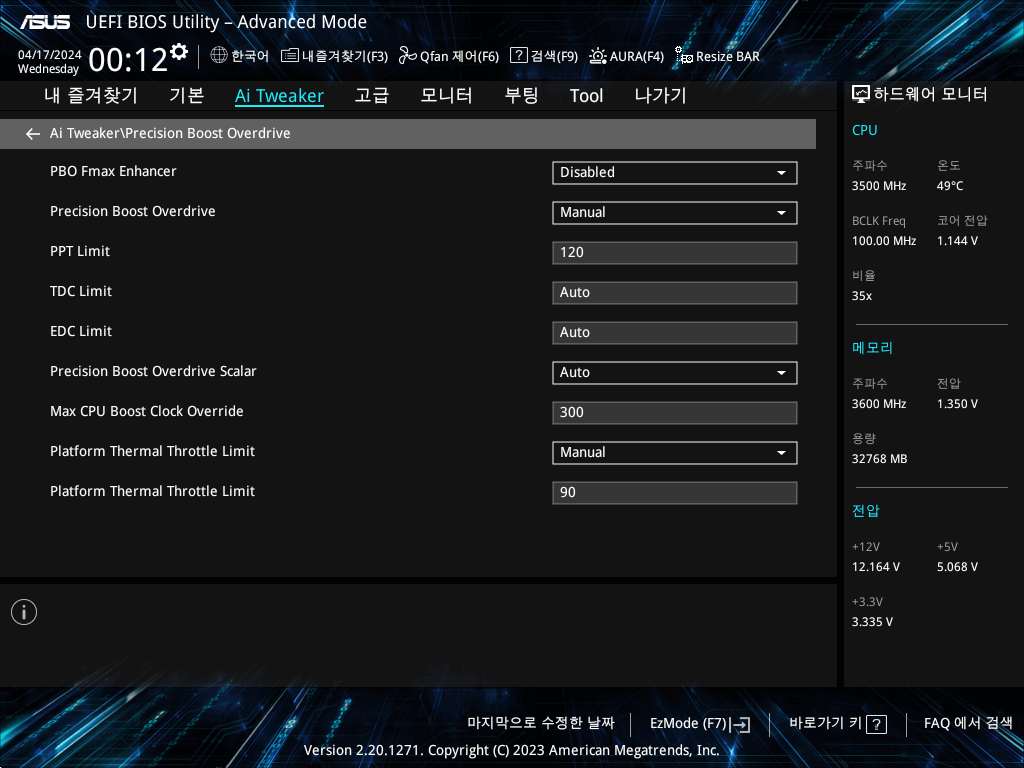The height and width of the screenshot is (768, 1024).
Task: Click the memory frequency 3600 MHz
Action: pos(878,404)
